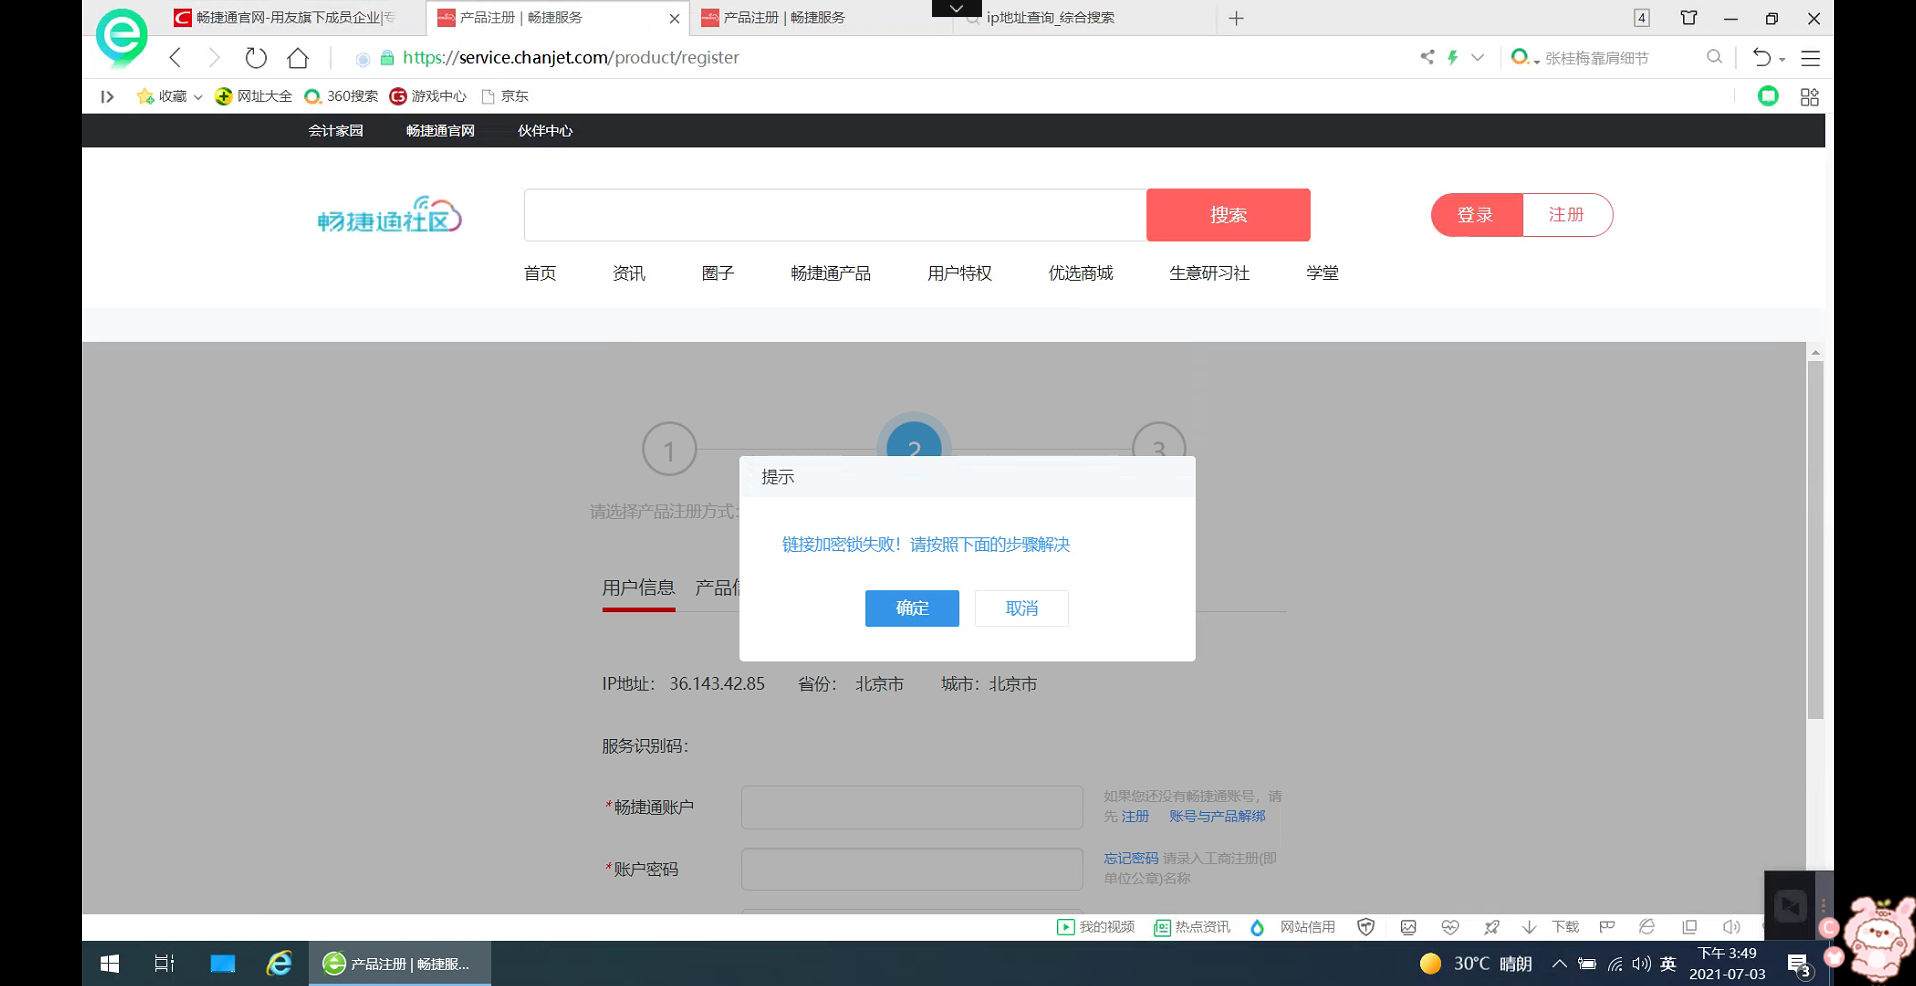Open the 下载 downloads manager
The width and height of the screenshot is (1916, 986).
coord(1551,927)
